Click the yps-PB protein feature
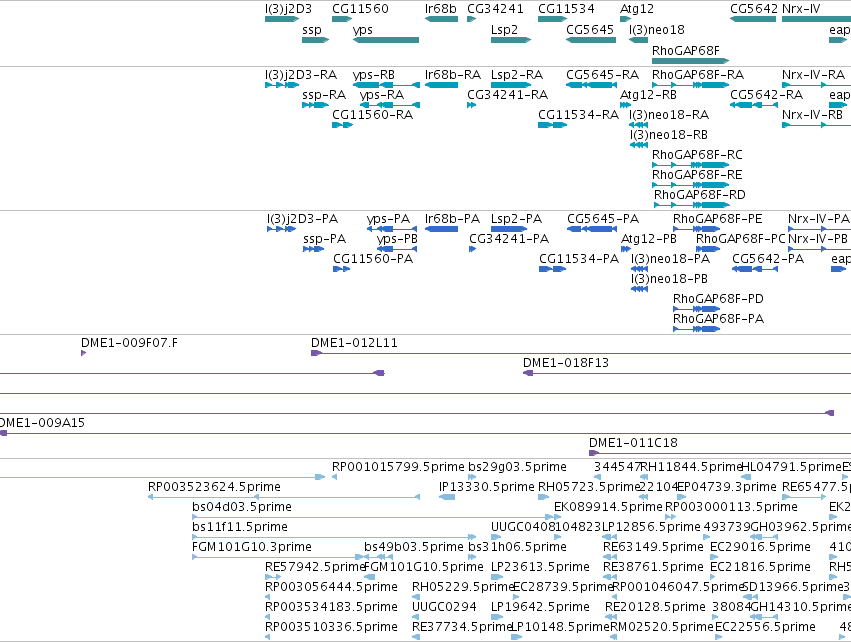851x642 pixels. tap(397, 249)
